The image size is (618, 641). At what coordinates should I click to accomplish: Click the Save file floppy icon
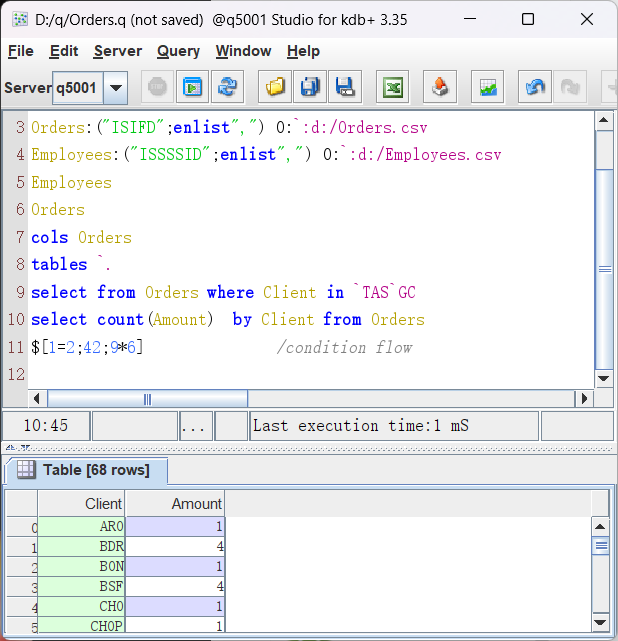pos(346,88)
